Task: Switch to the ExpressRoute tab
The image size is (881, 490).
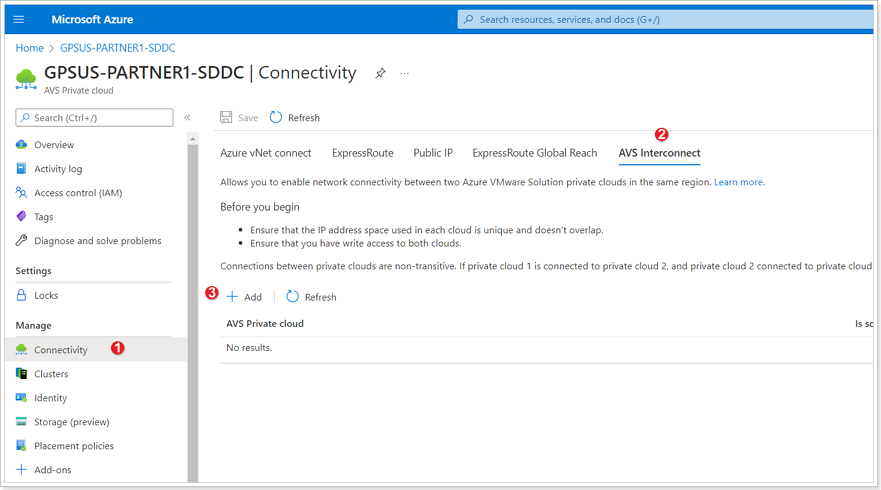Action: tap(362, 153)
